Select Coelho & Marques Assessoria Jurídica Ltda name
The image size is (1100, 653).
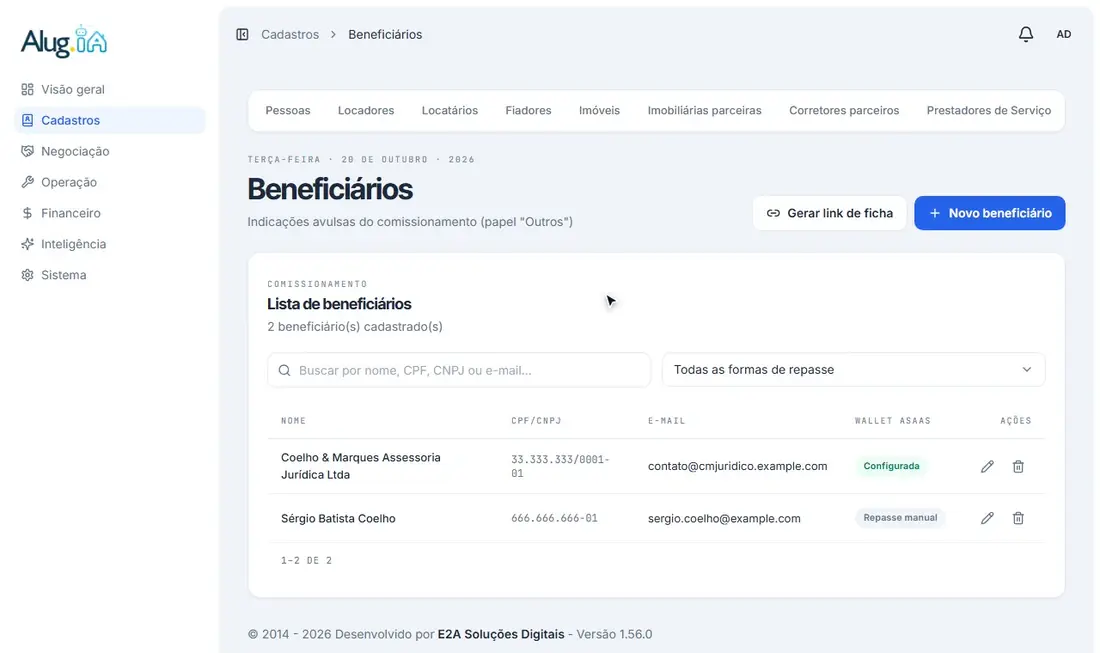(361, 466)
